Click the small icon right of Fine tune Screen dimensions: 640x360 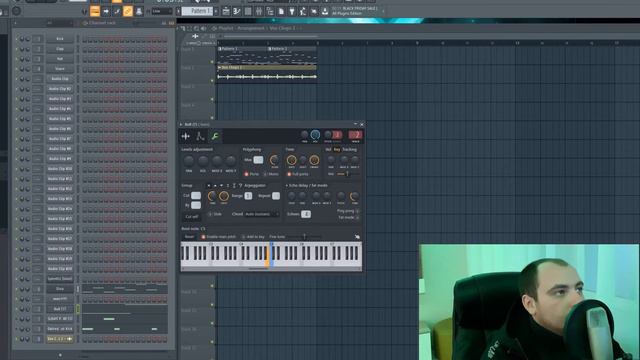(357, 237)
